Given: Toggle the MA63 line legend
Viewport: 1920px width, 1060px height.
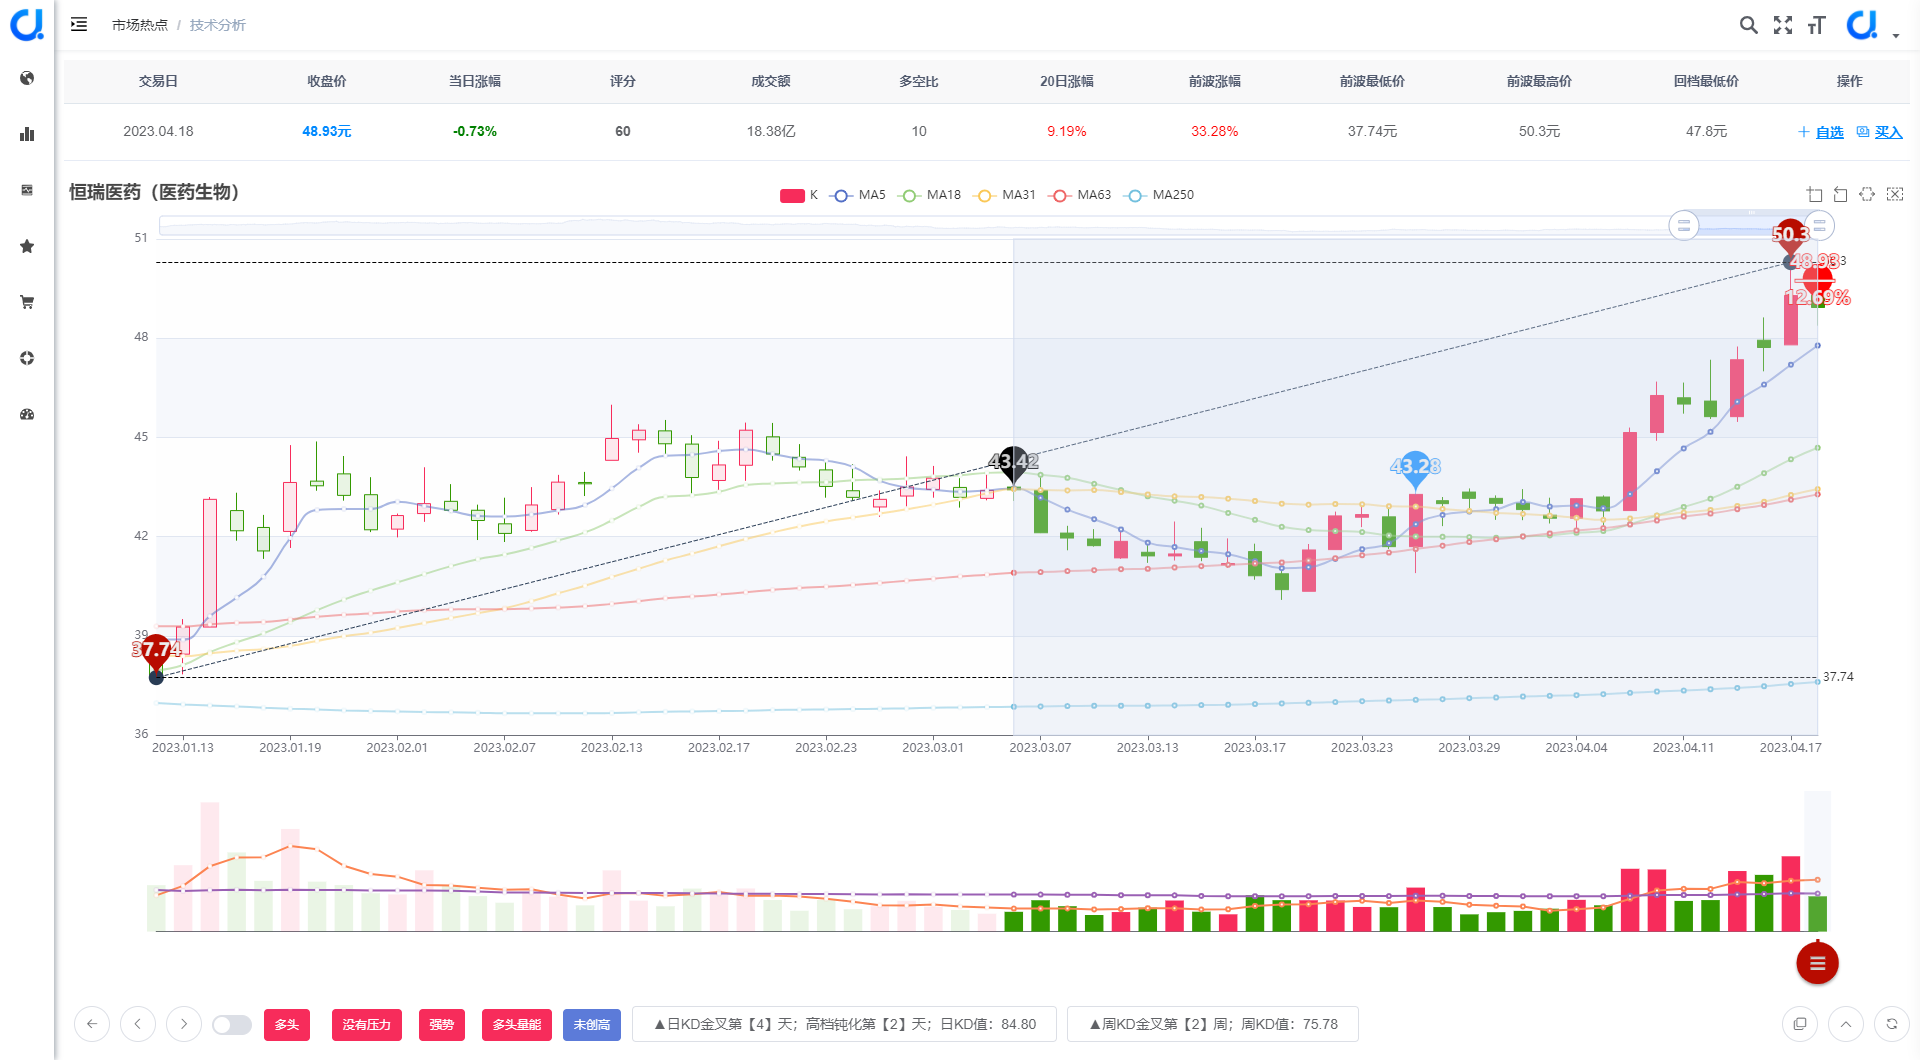Looking at the screenshot, I should 1080,195.
